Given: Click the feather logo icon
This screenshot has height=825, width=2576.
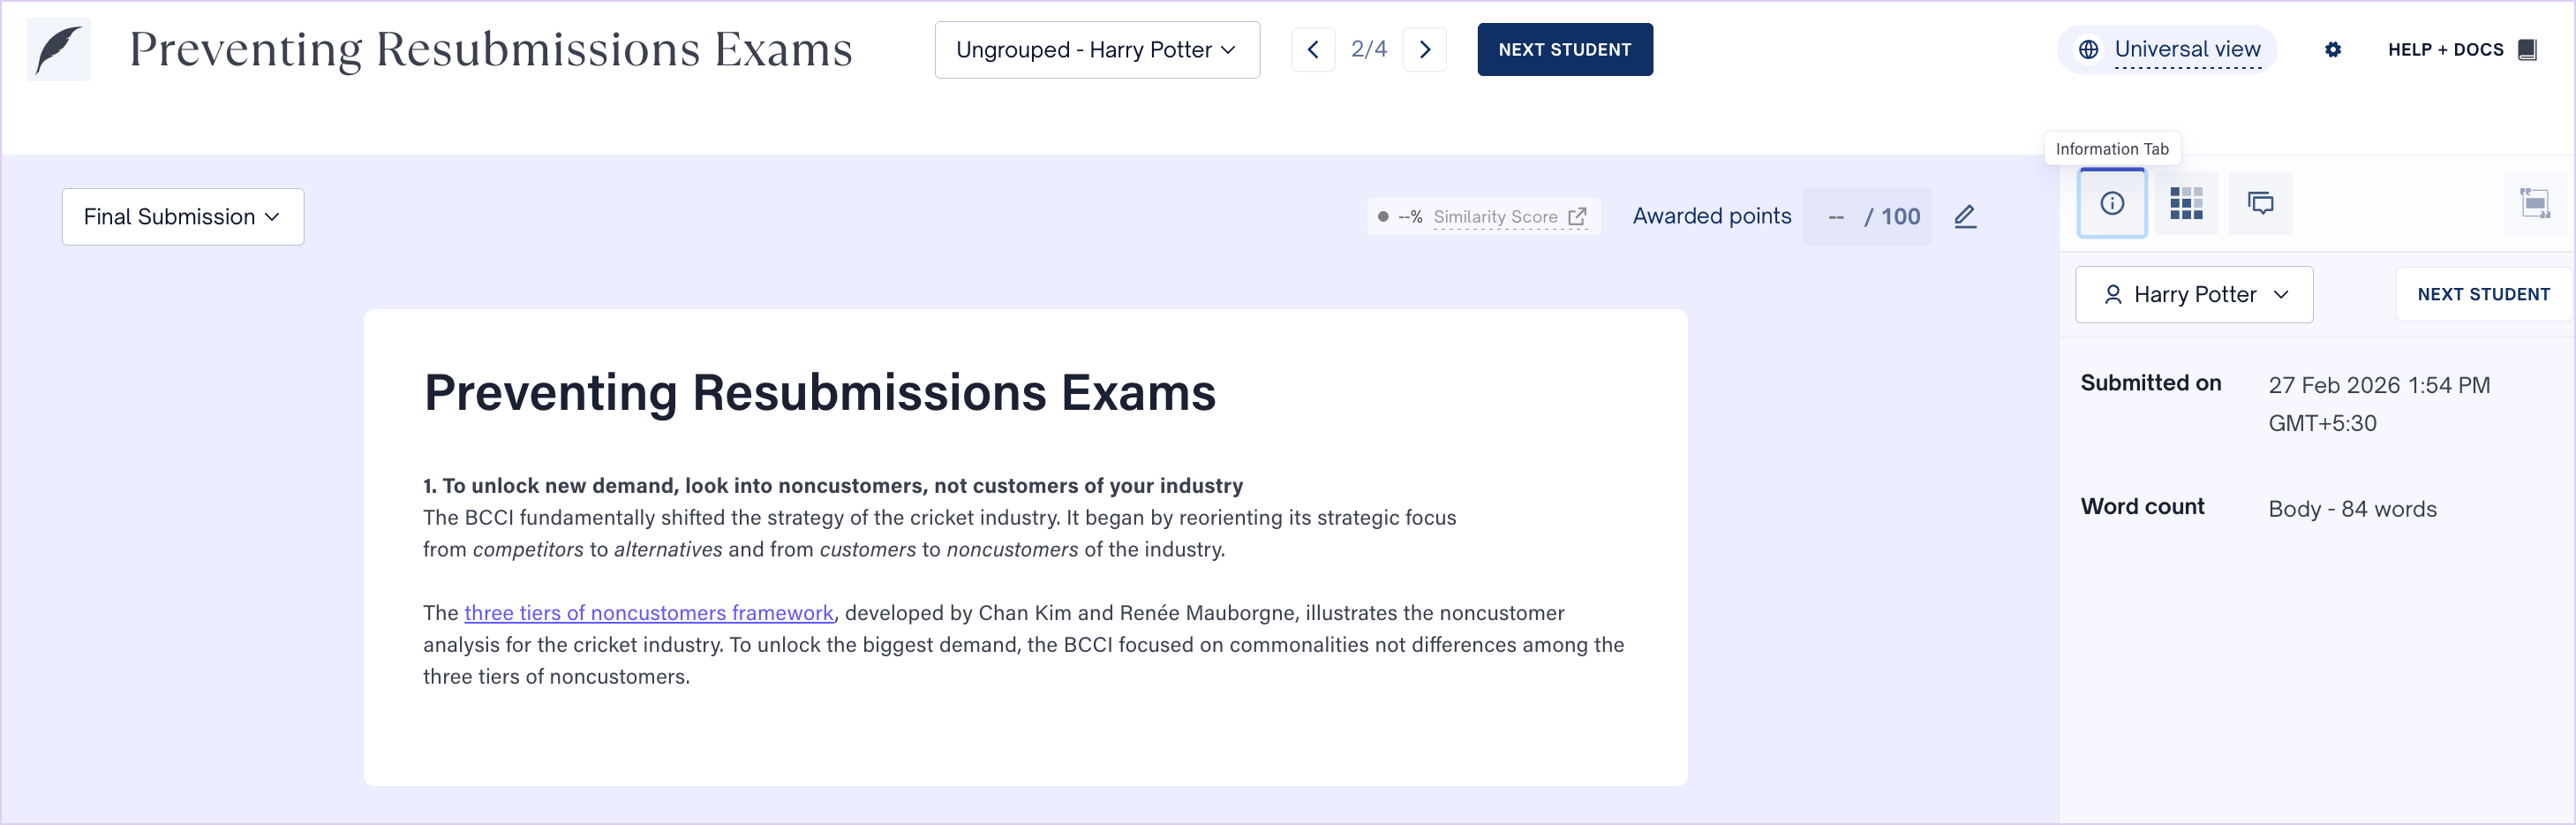Looking at the screenshot, I should 58,50.
